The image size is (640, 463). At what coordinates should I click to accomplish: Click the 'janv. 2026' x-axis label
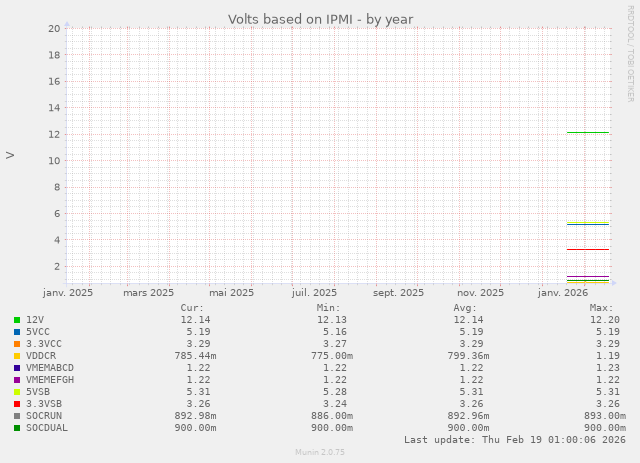(563, 293)
